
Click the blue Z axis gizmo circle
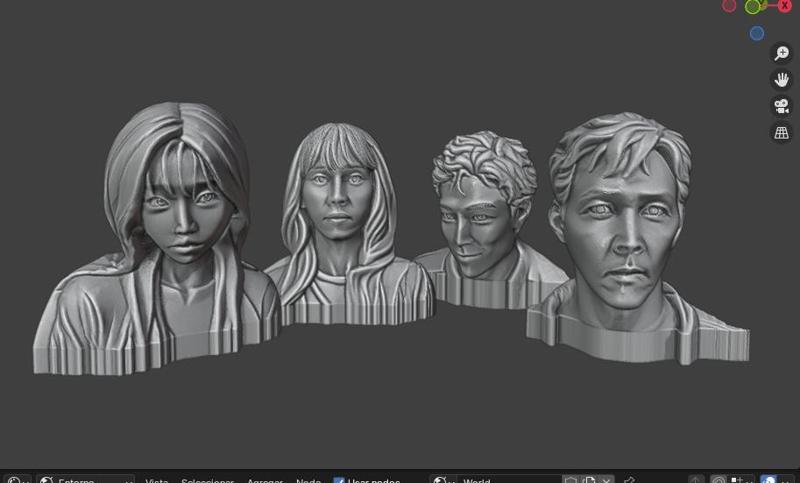click(x=757, y=33)
